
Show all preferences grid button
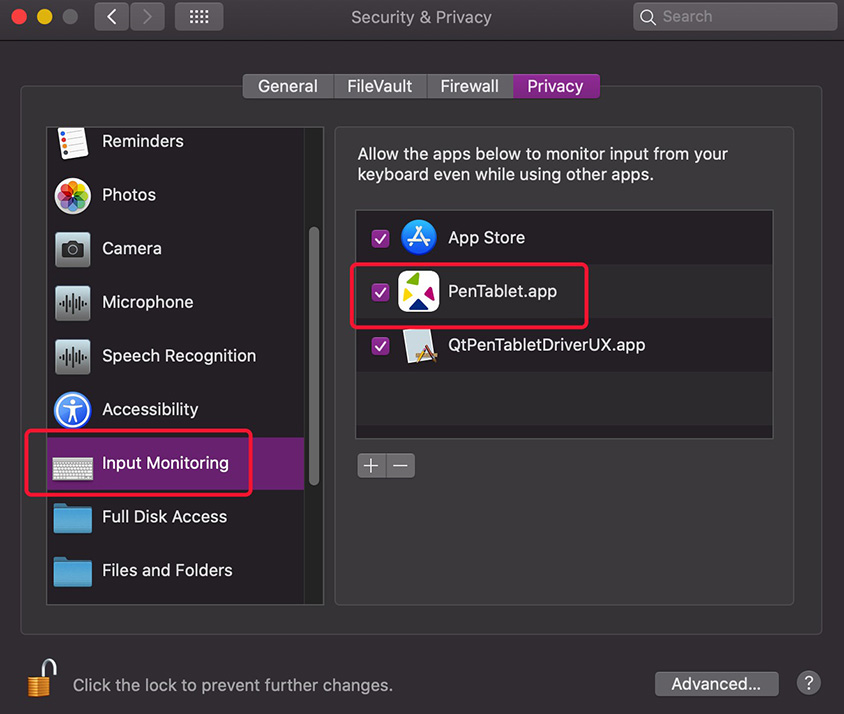[199, 17]
